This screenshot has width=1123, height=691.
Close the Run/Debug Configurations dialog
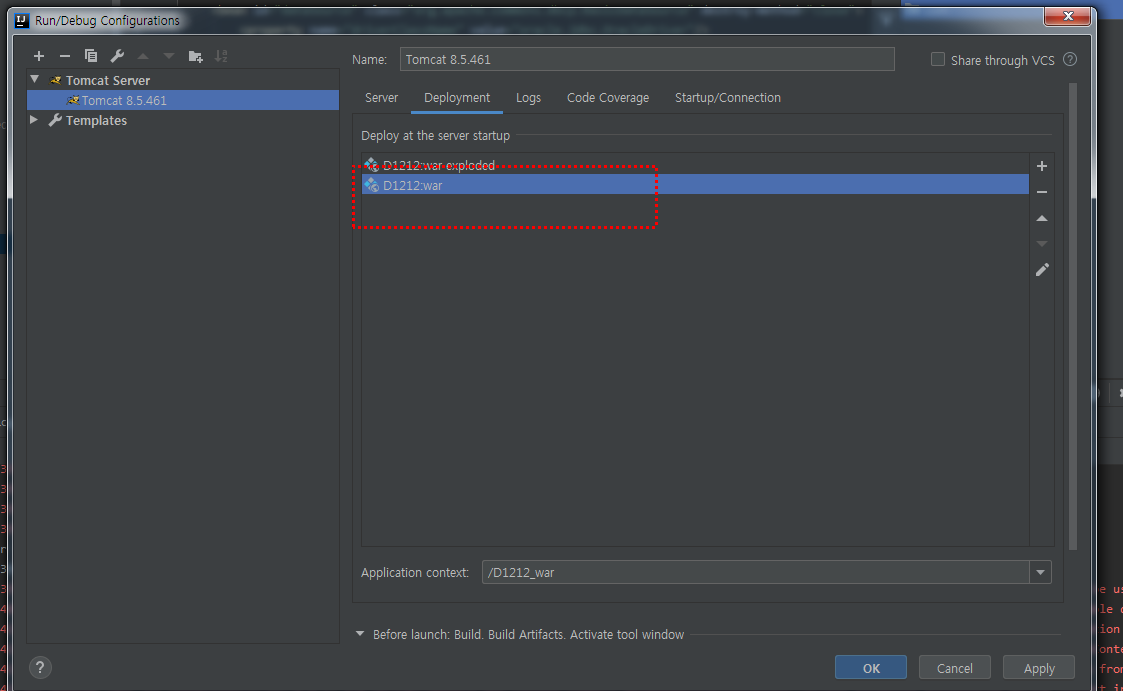click(1067, 16)
